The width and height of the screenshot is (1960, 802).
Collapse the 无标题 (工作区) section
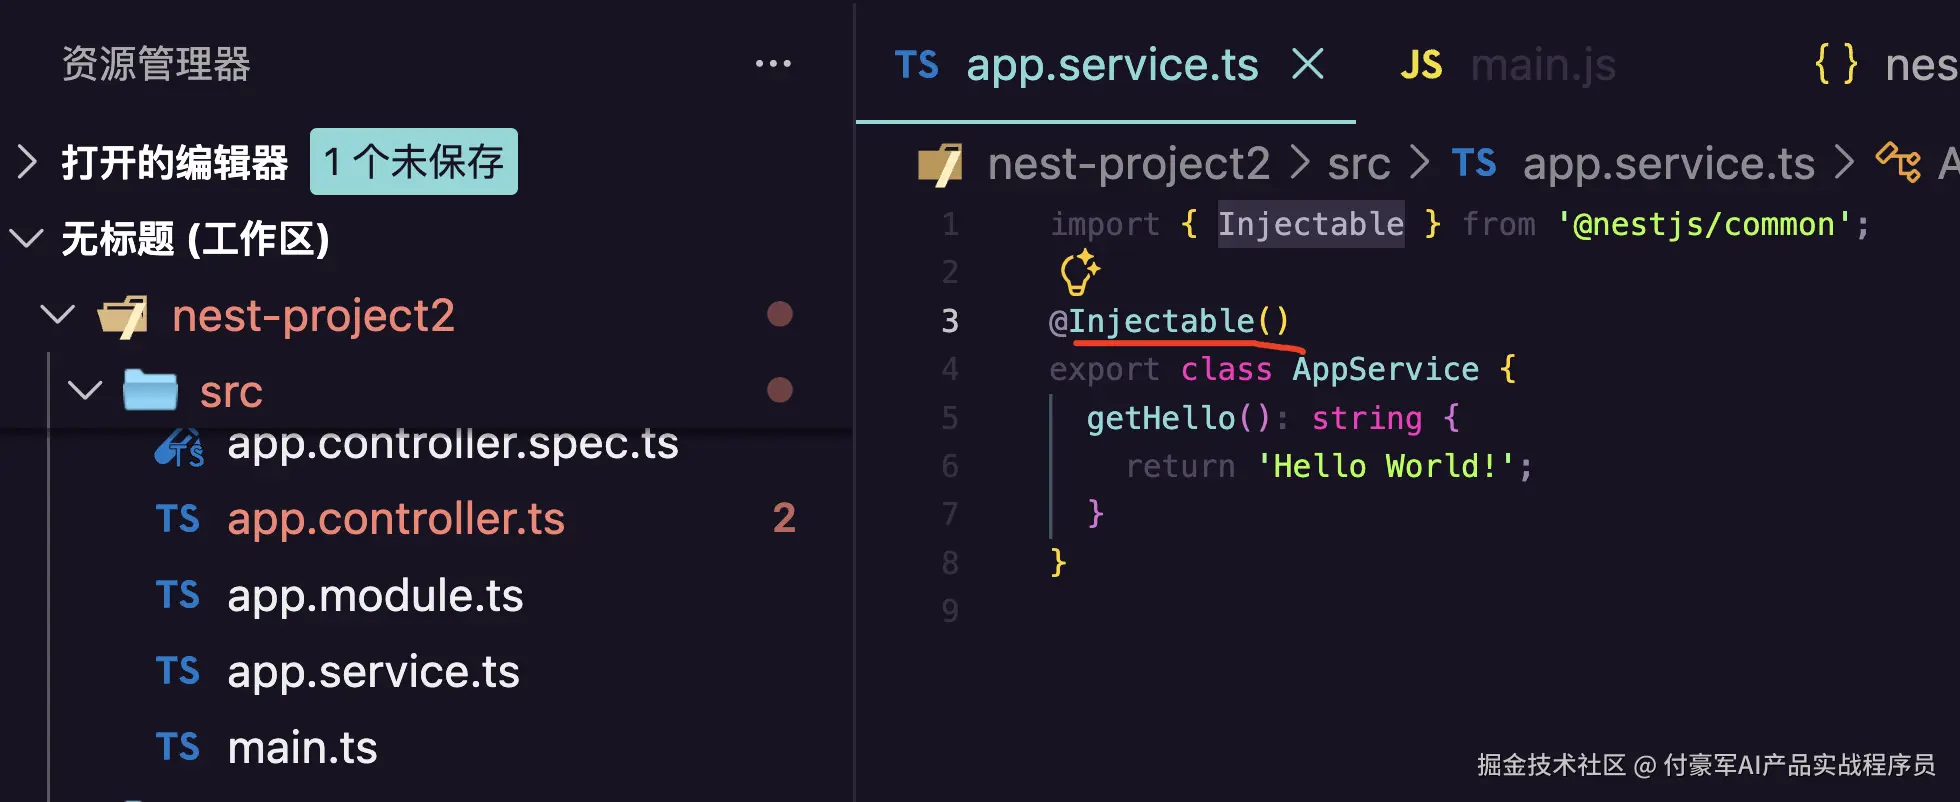click(x=26, y=238)
